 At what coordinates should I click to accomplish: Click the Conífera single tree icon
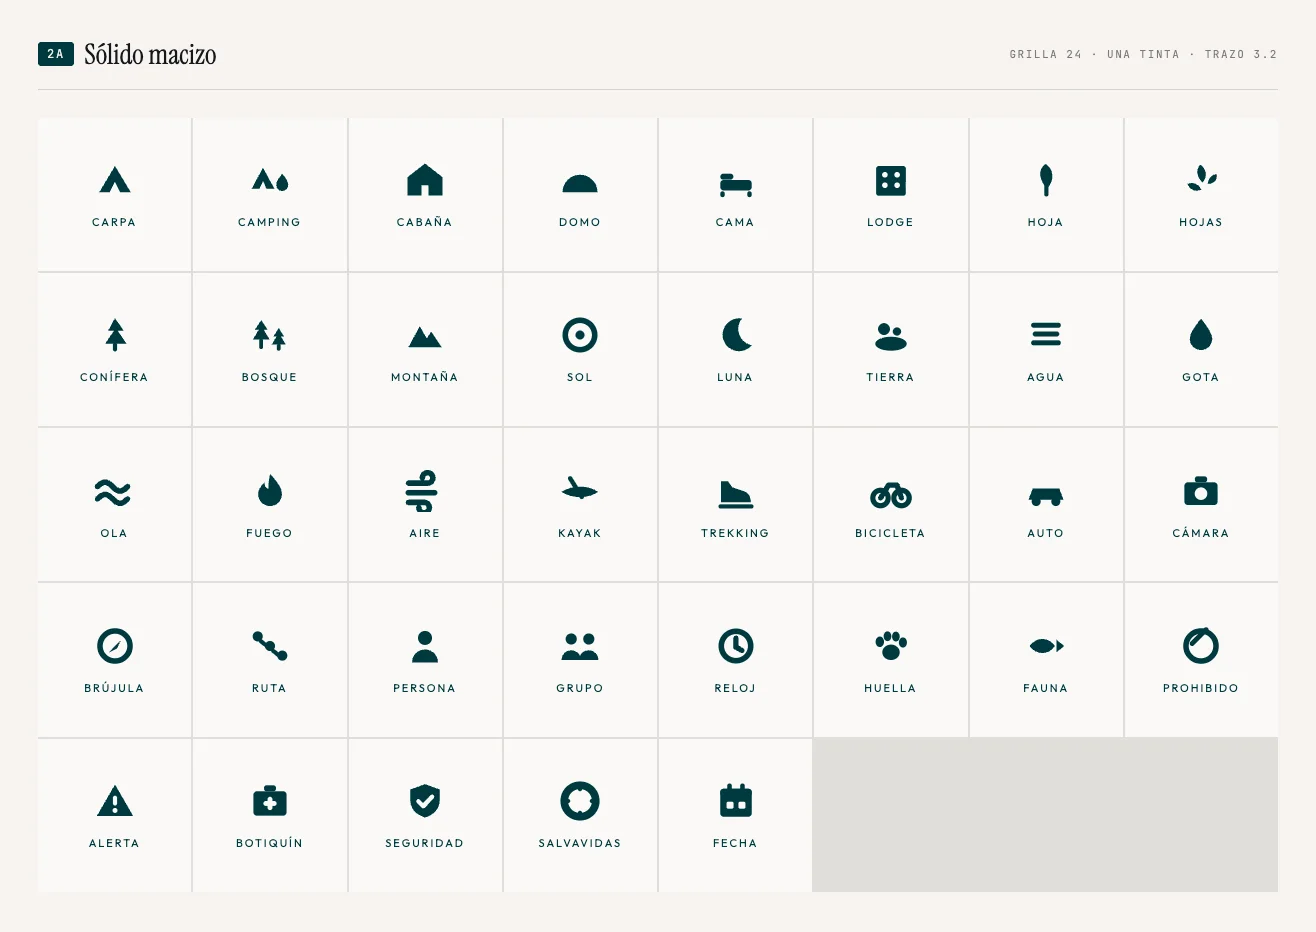(116, 335)
